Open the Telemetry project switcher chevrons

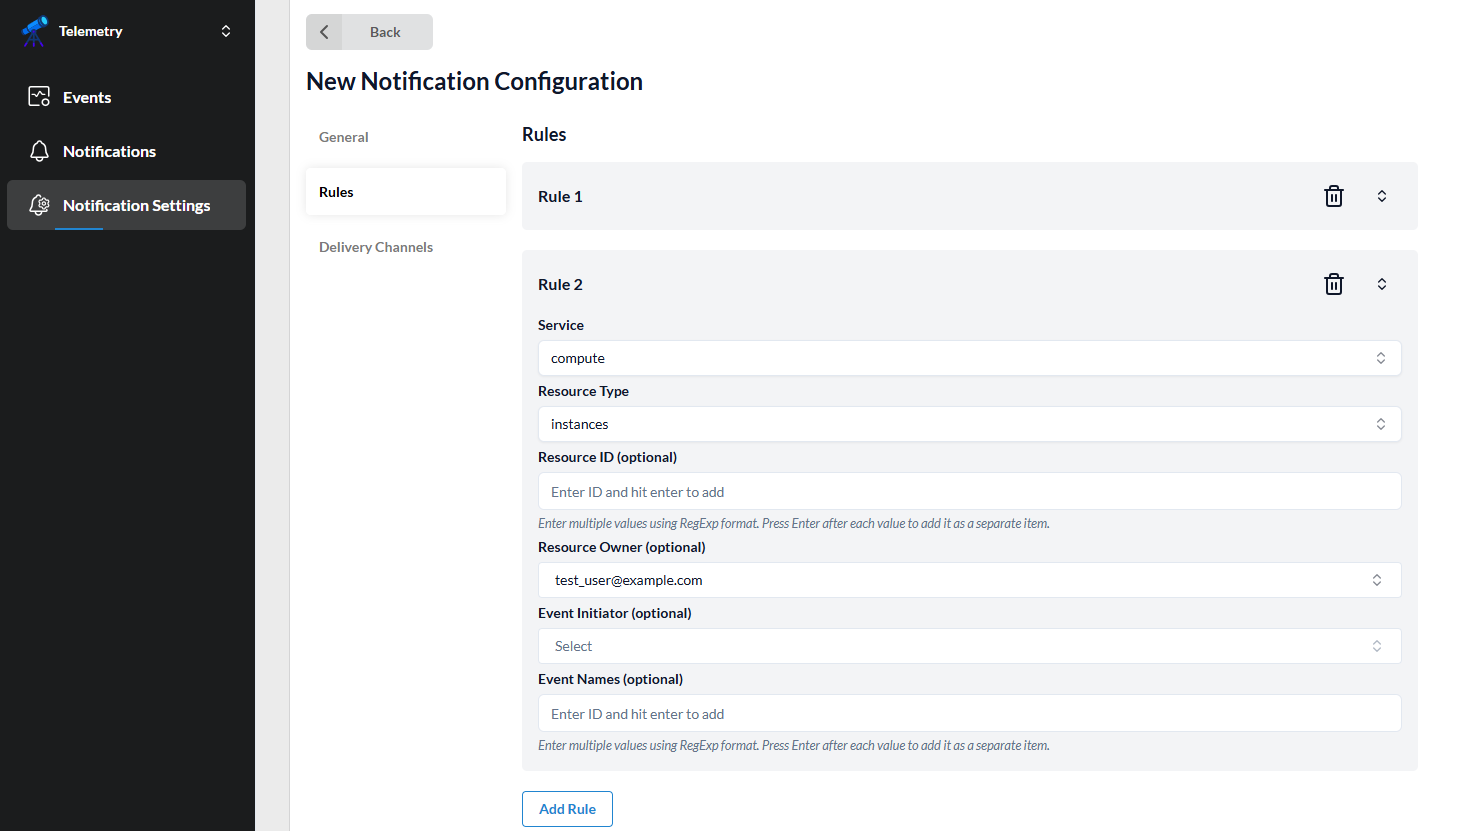point(226,31)
